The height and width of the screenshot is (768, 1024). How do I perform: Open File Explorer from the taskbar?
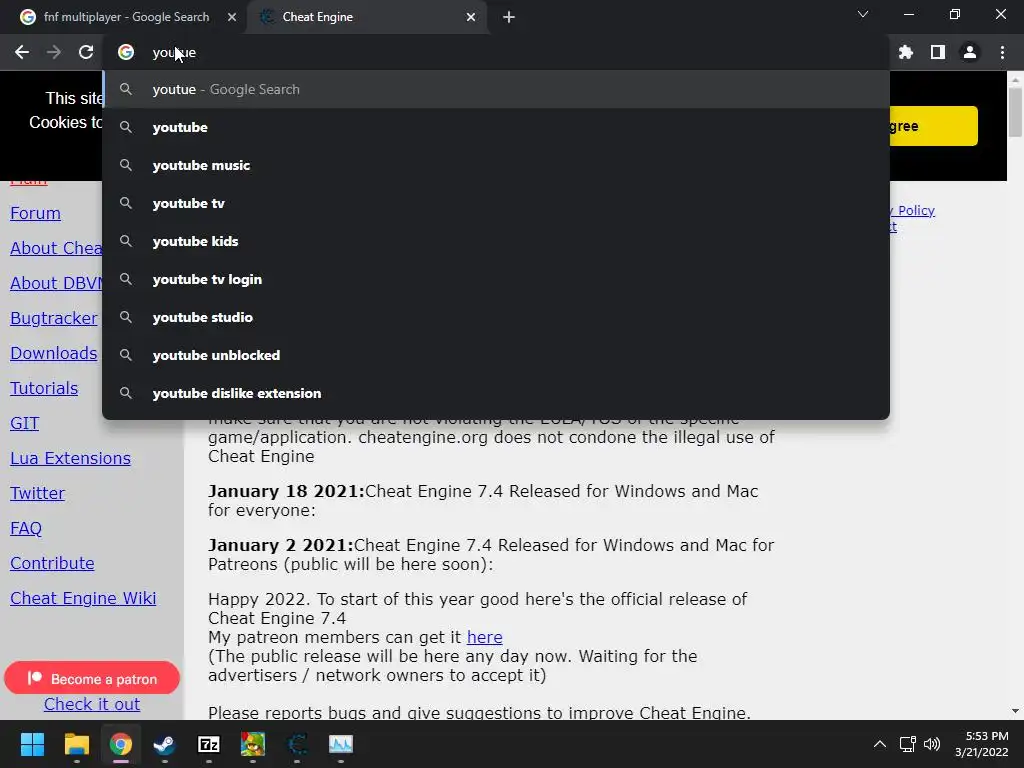pos(76,744)
